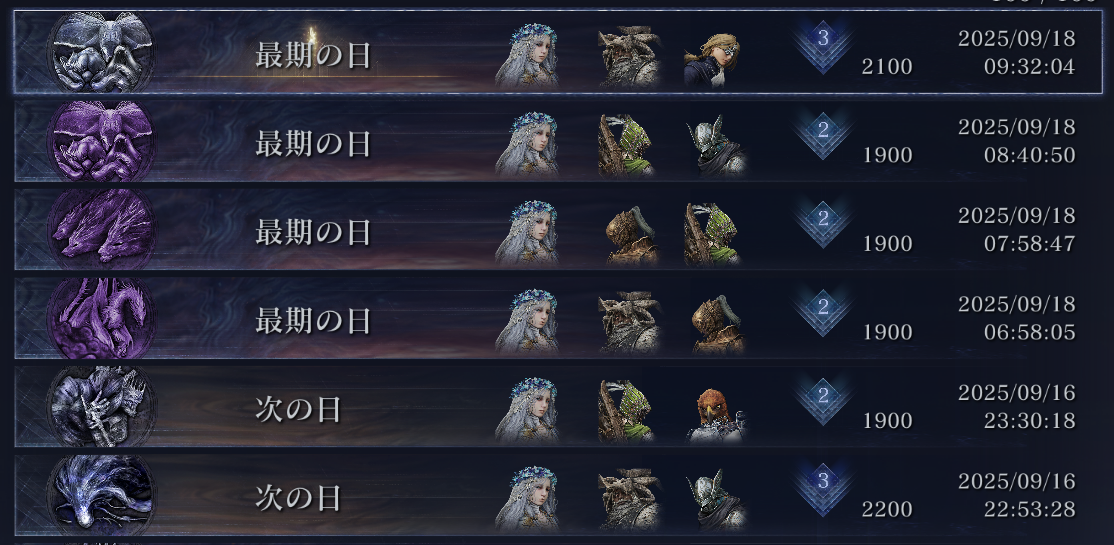Click the flower-crowned woman portrait in bottom row
Viewport: 1114px width, 545px height.
point(526,500)
